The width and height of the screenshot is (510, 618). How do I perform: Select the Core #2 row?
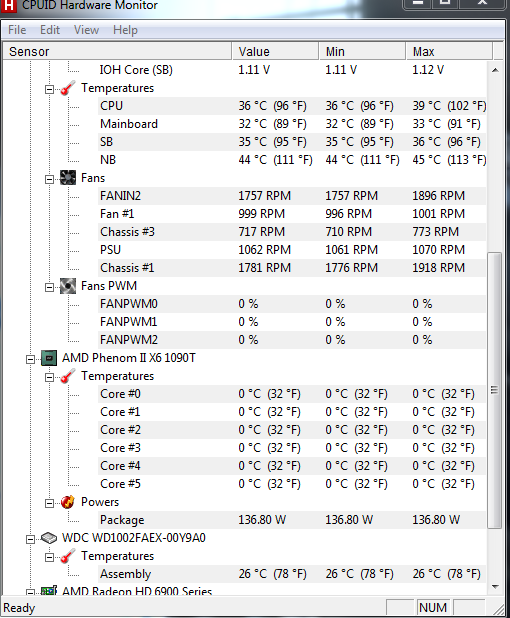(x=292, y=430)
